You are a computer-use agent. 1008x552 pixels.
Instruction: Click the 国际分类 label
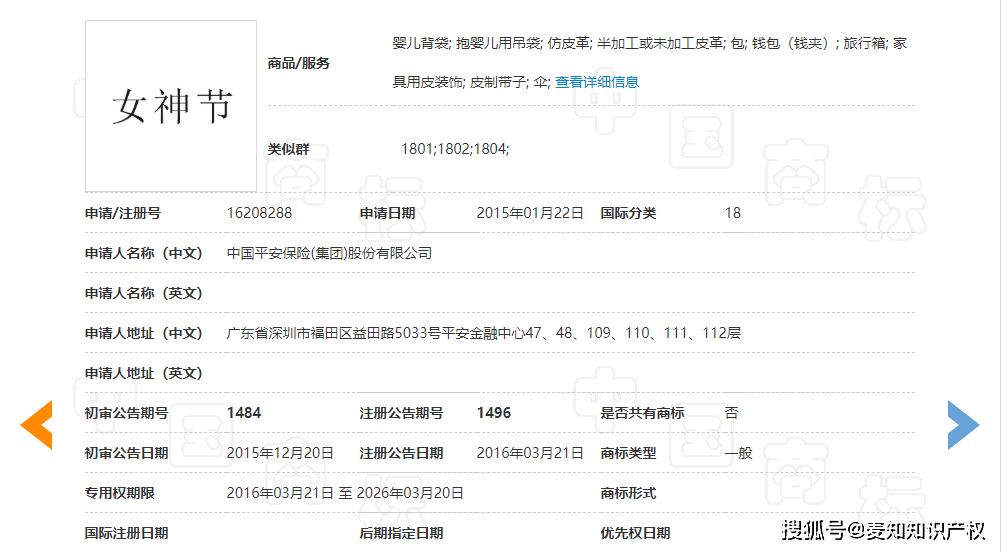tap(628, 213)
